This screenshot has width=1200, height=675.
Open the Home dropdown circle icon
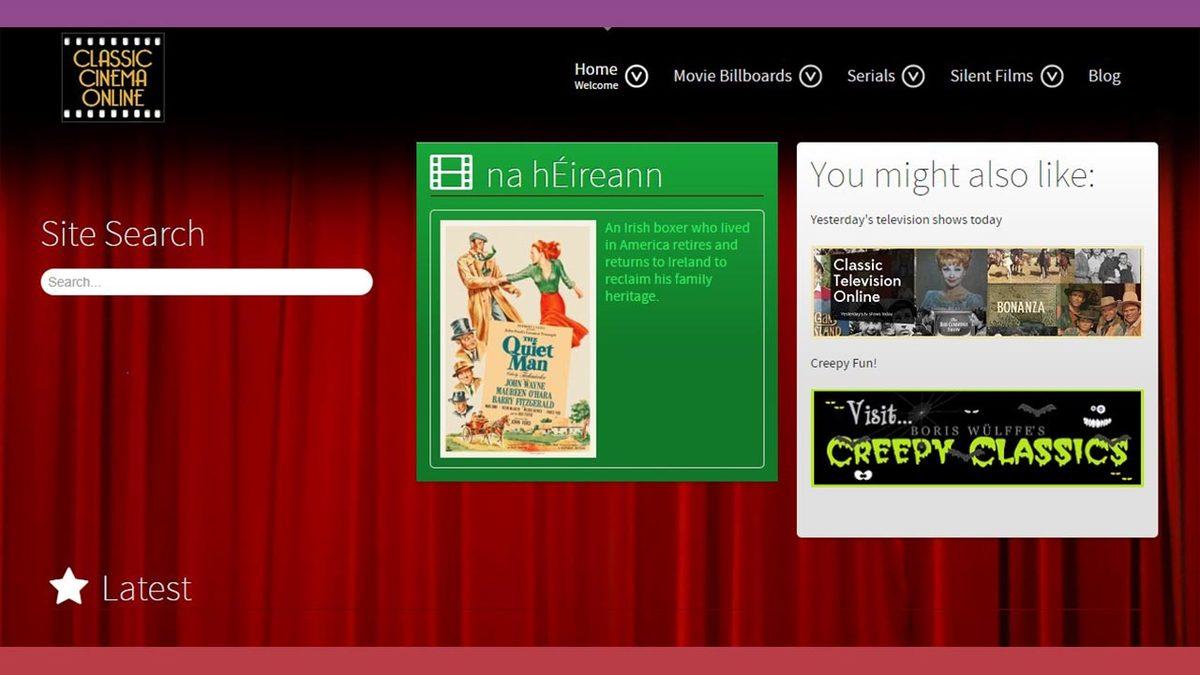click(x=638, y=75)
